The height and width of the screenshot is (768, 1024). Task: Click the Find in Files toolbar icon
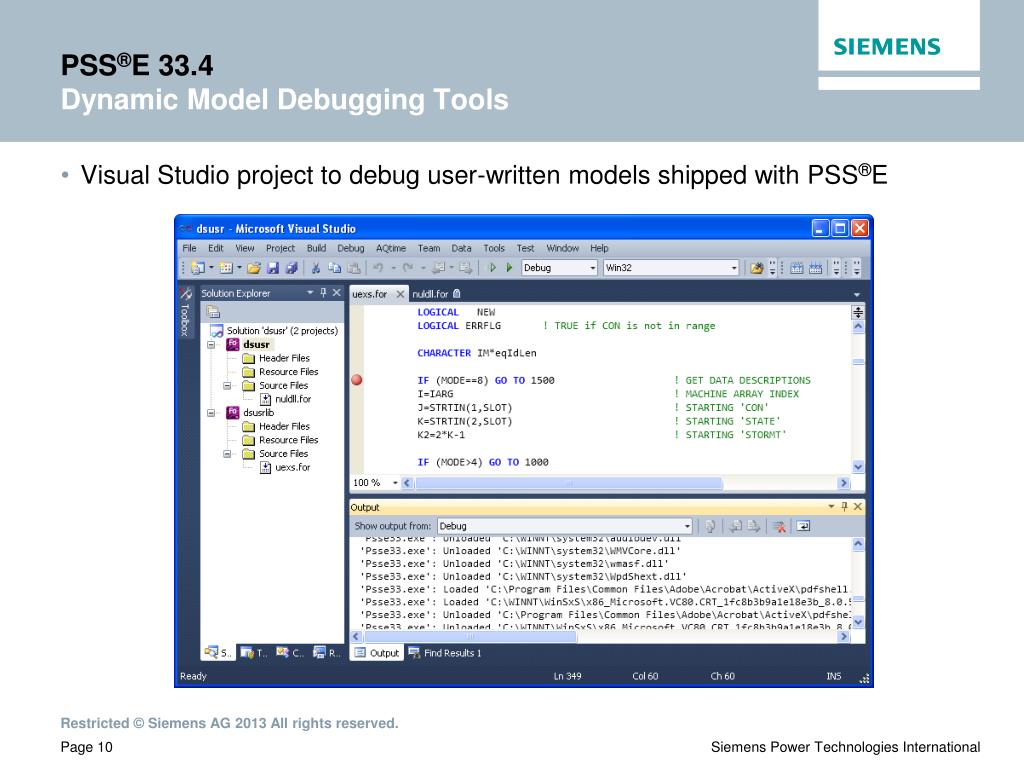click(756, 268)
